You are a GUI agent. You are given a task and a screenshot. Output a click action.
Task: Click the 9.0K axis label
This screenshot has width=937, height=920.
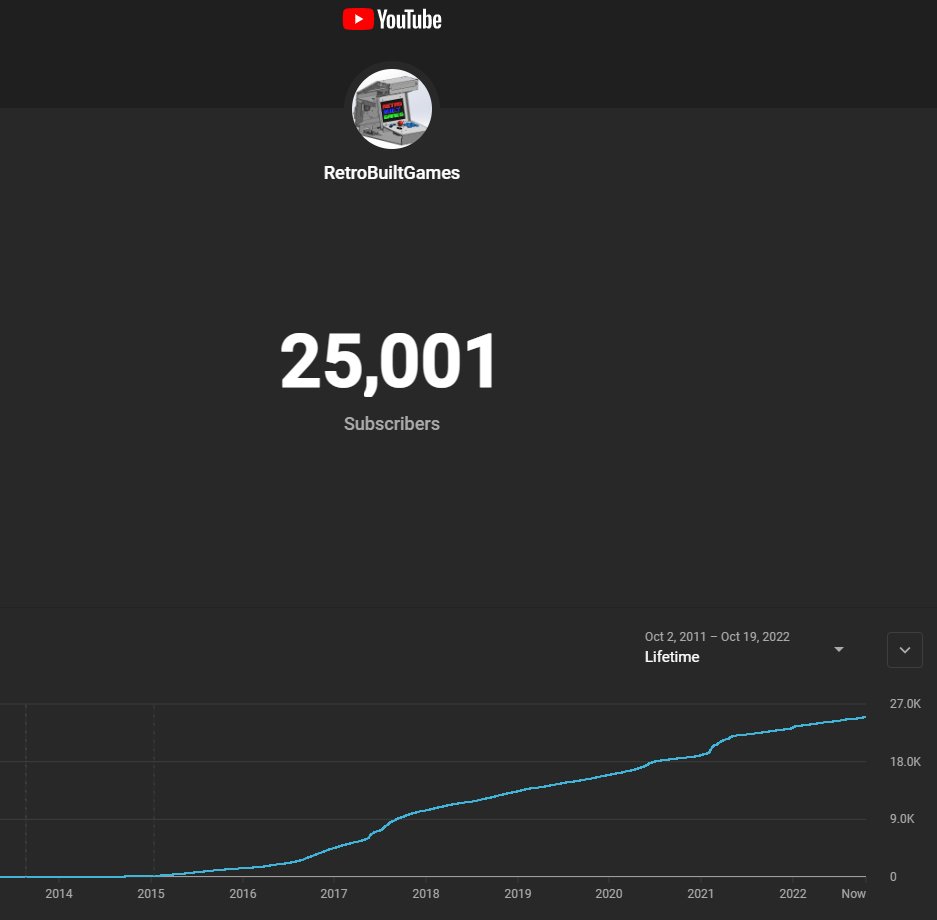[902, 819]
